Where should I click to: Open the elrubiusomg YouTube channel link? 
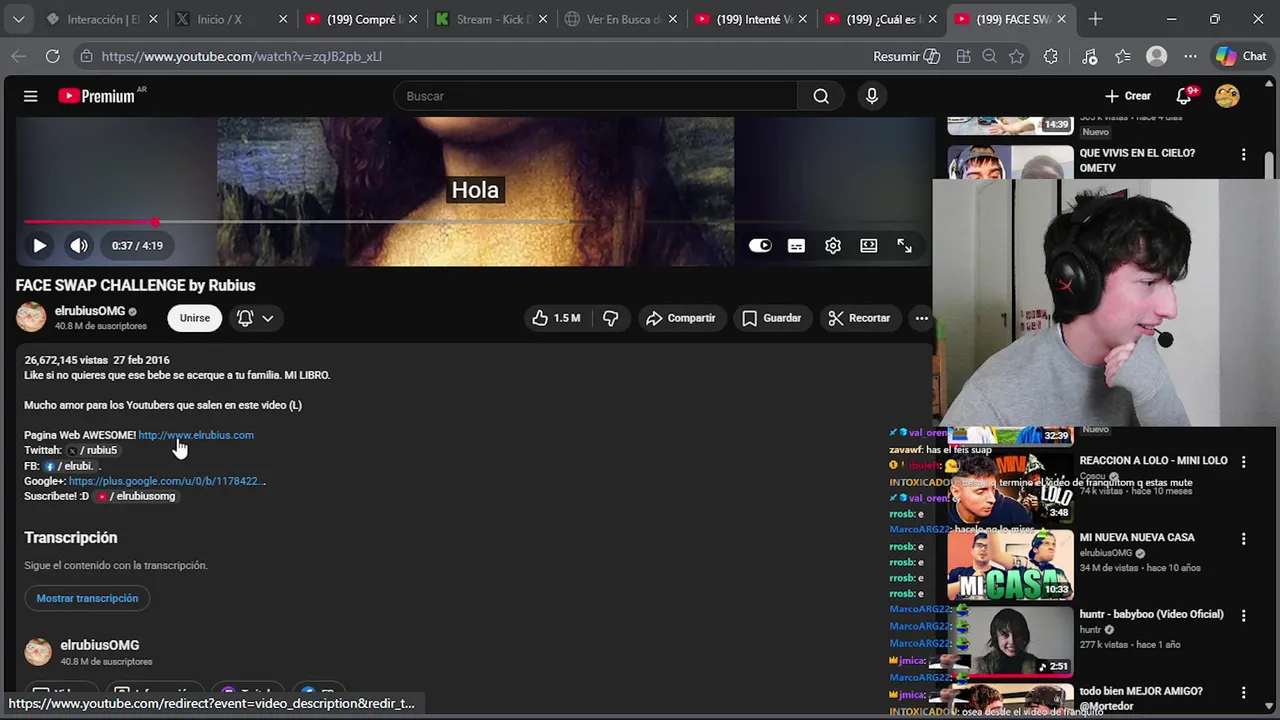135,496
